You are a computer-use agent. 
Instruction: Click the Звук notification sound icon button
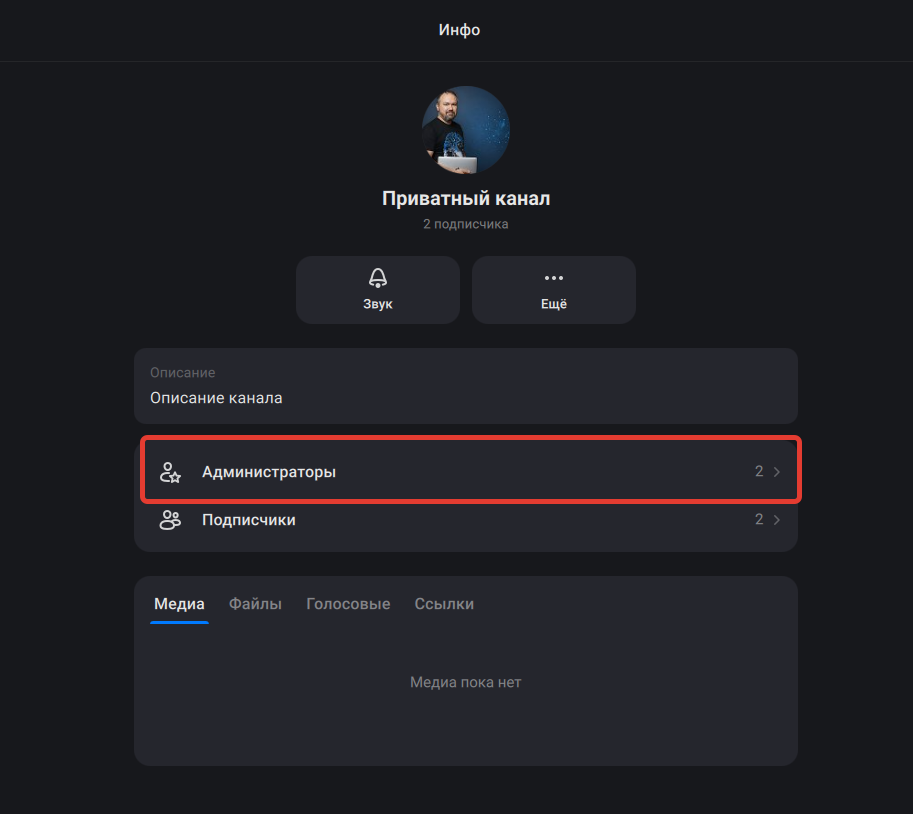point(377,290)
